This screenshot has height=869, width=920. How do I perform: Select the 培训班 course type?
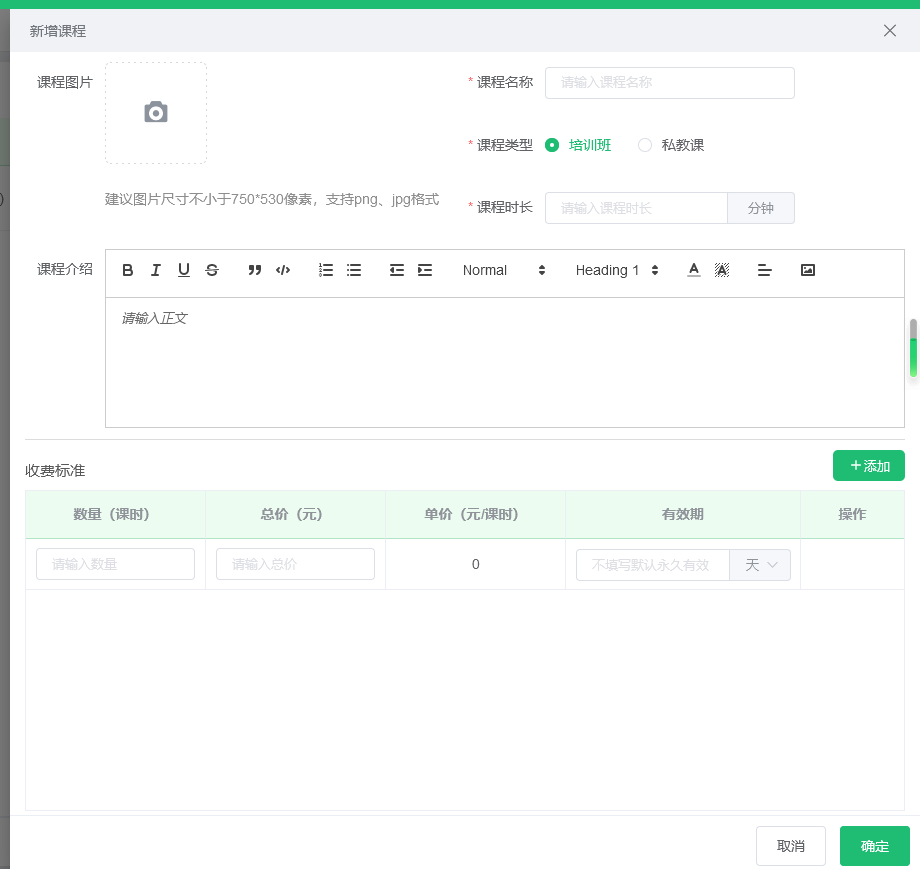coord(552,145)
